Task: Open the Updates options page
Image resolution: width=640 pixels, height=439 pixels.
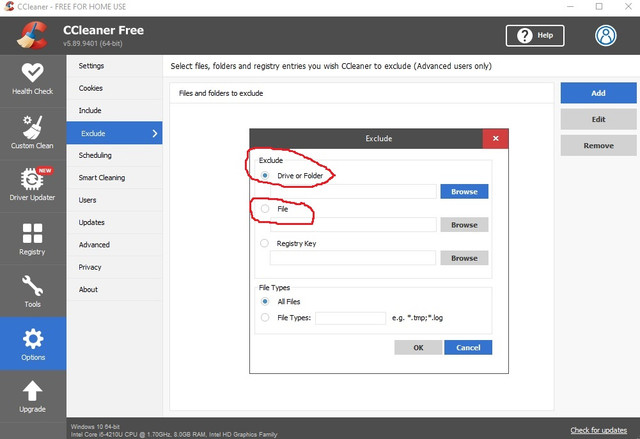Action: point(114,222)
